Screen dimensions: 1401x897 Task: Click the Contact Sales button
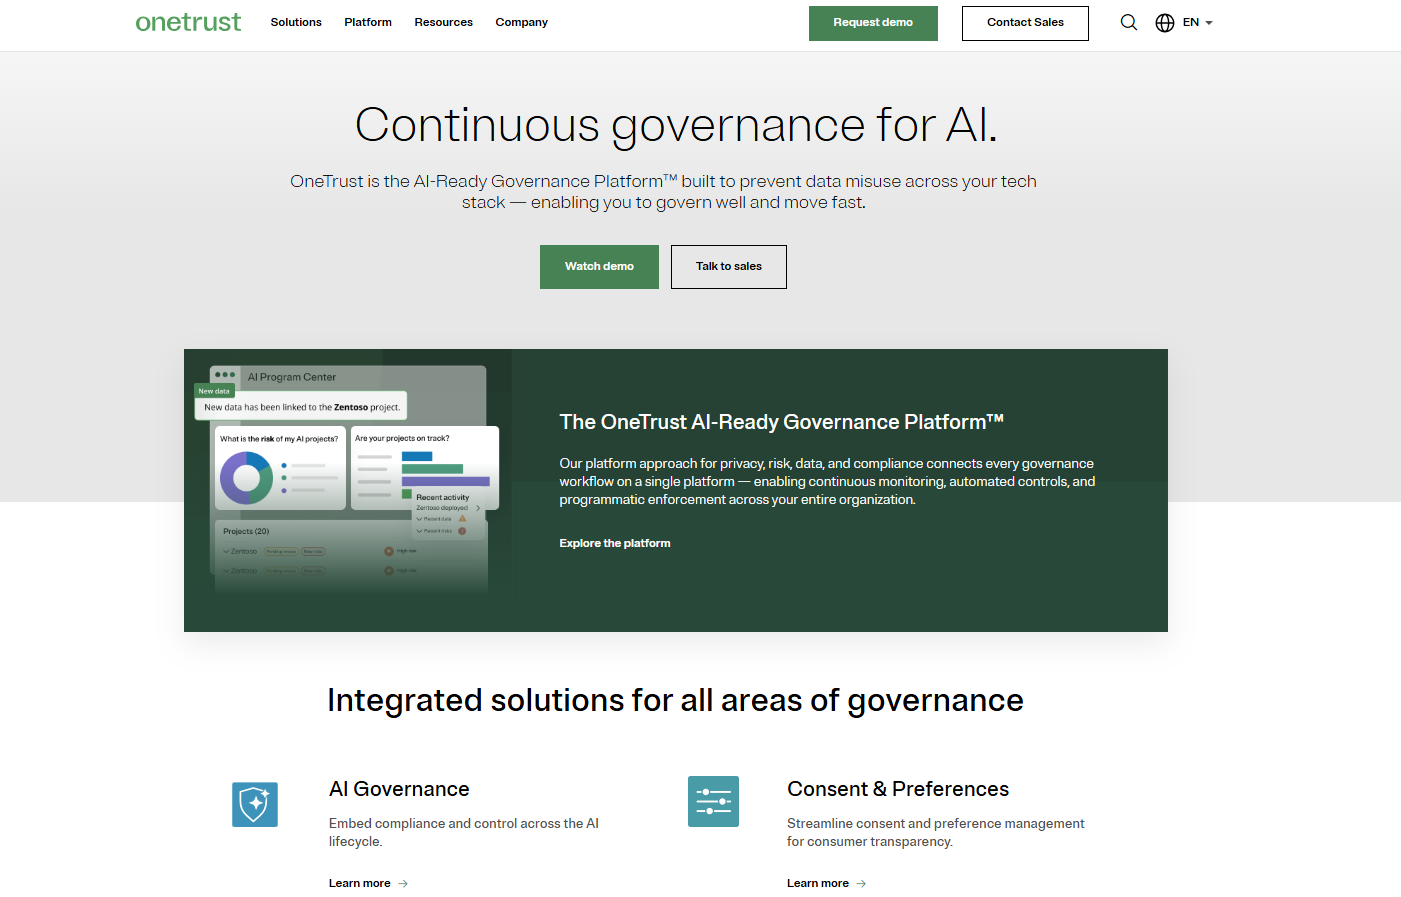(x=1025, y=23)
